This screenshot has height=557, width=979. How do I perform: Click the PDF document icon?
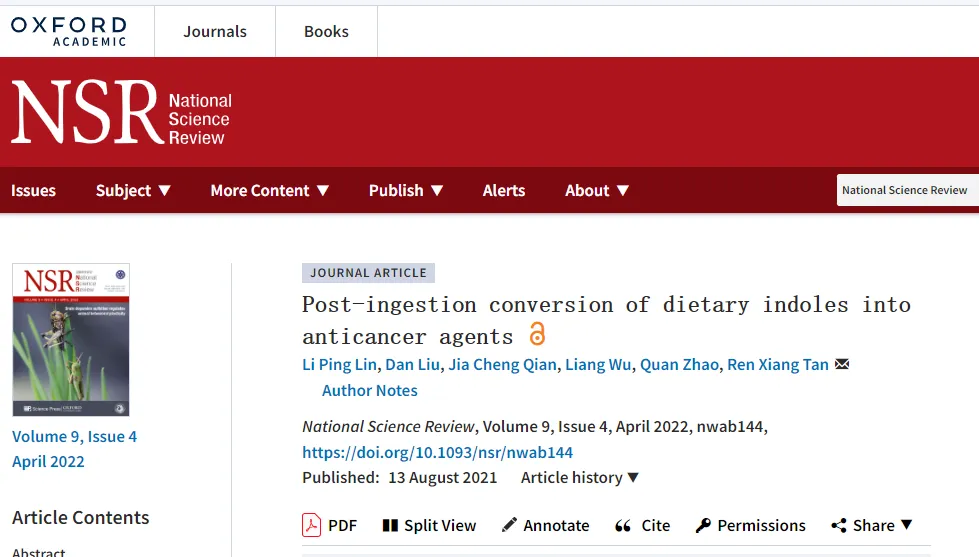(x=312, y=525)
